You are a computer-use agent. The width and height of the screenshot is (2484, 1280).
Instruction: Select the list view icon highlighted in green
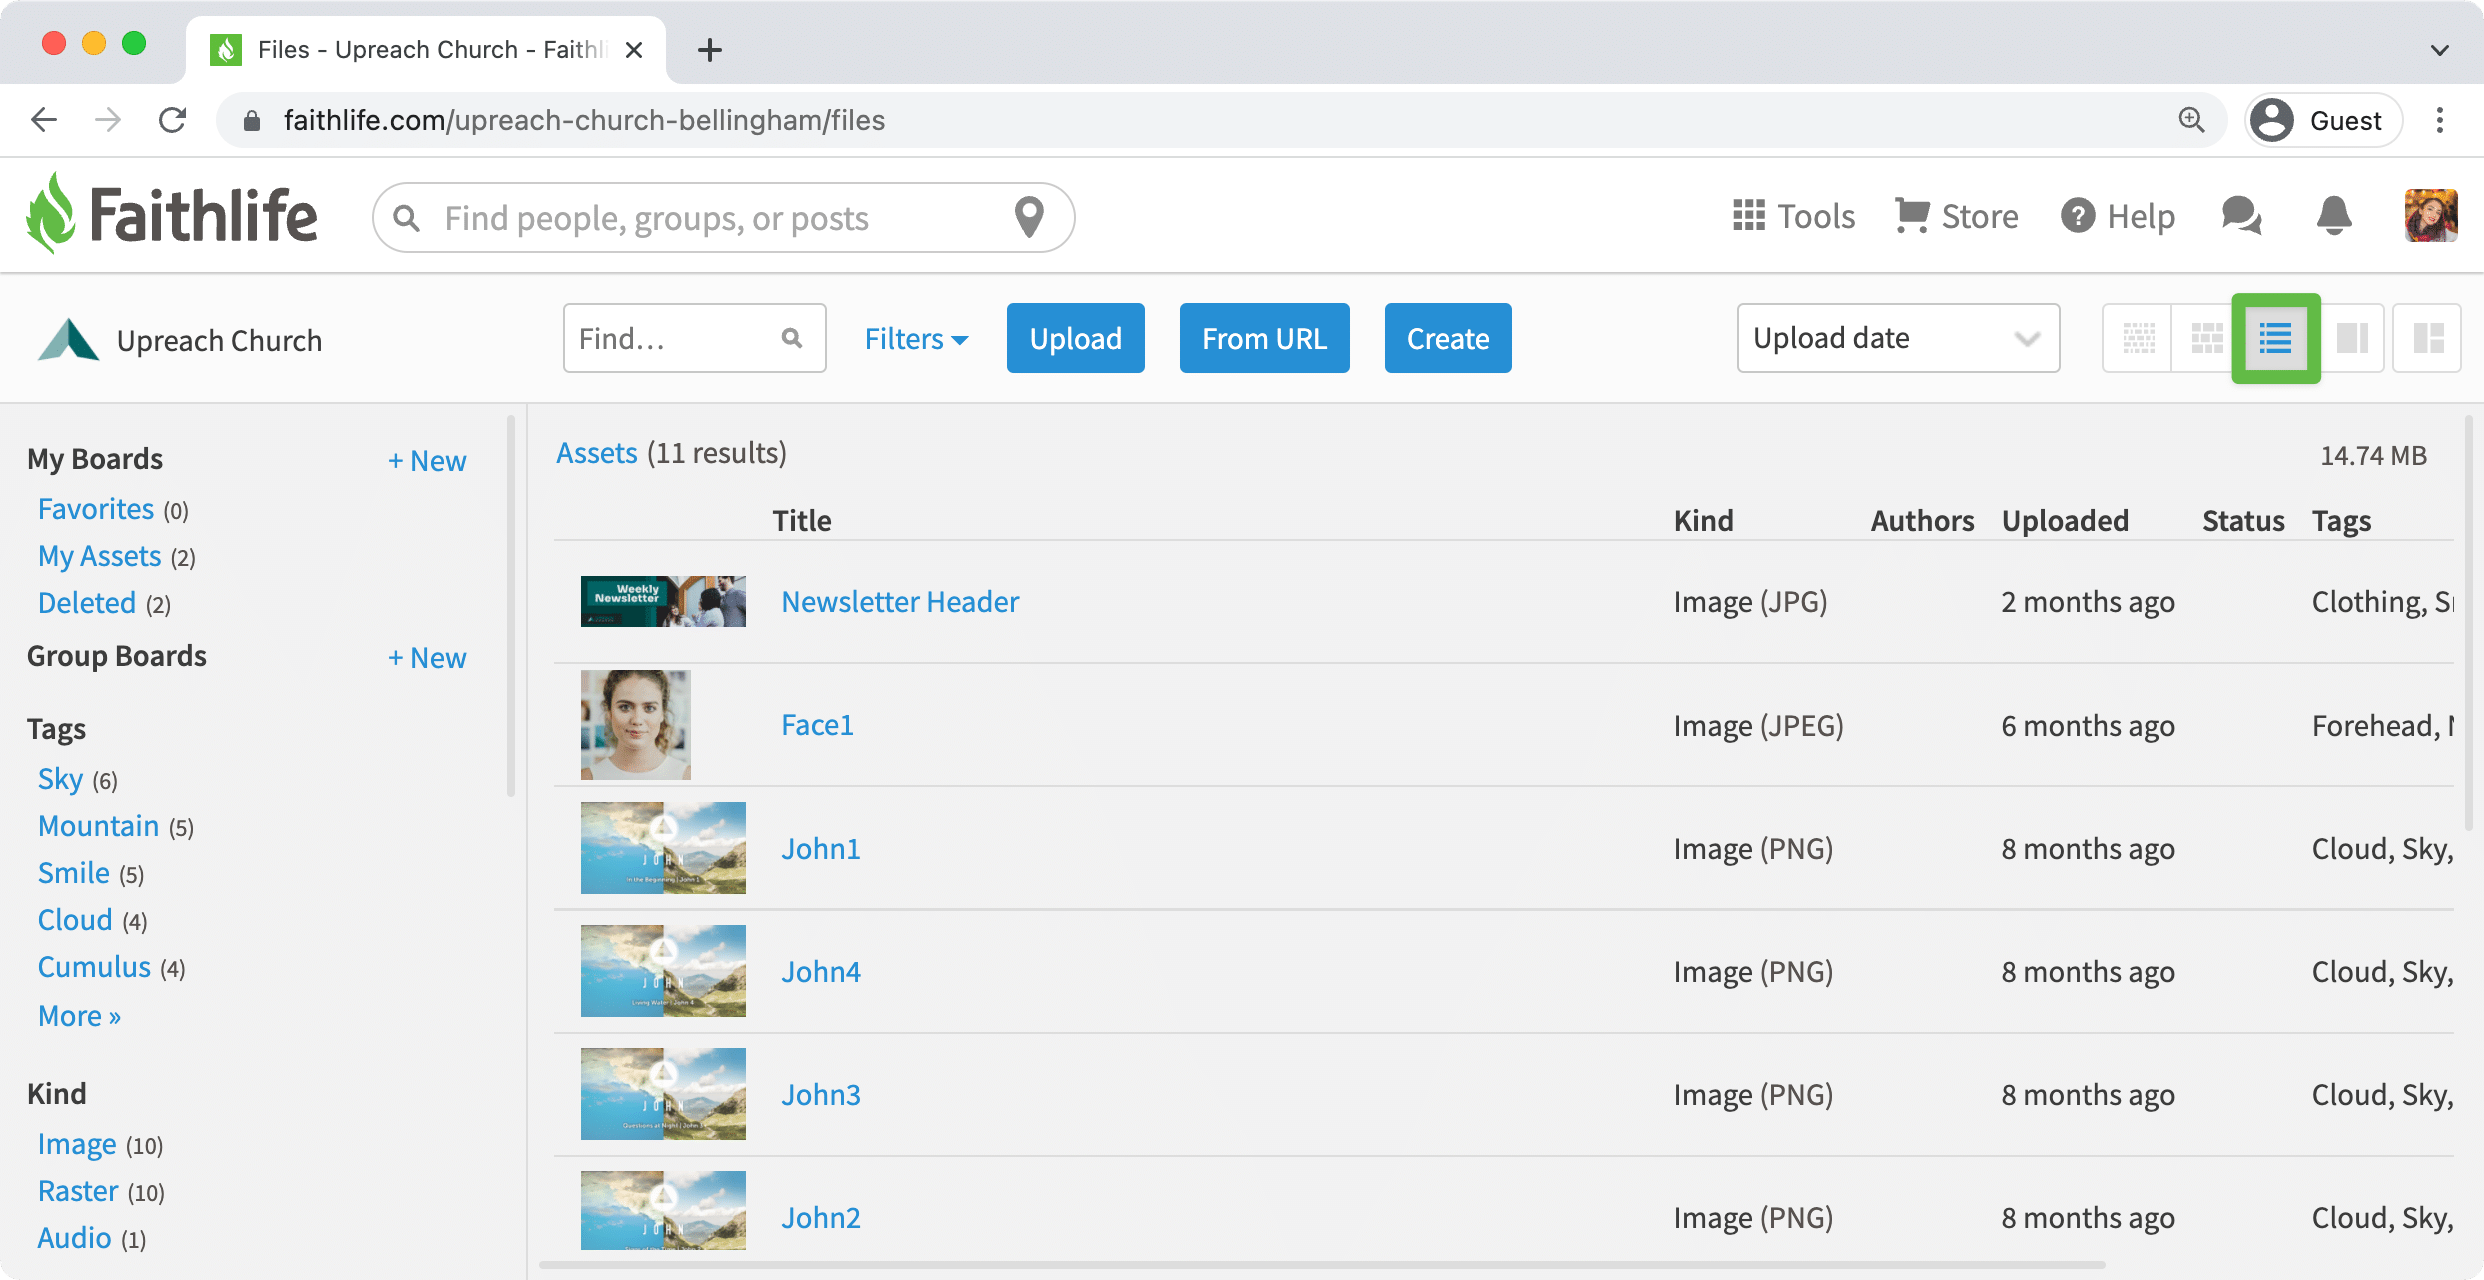(x=2276, y=338)
